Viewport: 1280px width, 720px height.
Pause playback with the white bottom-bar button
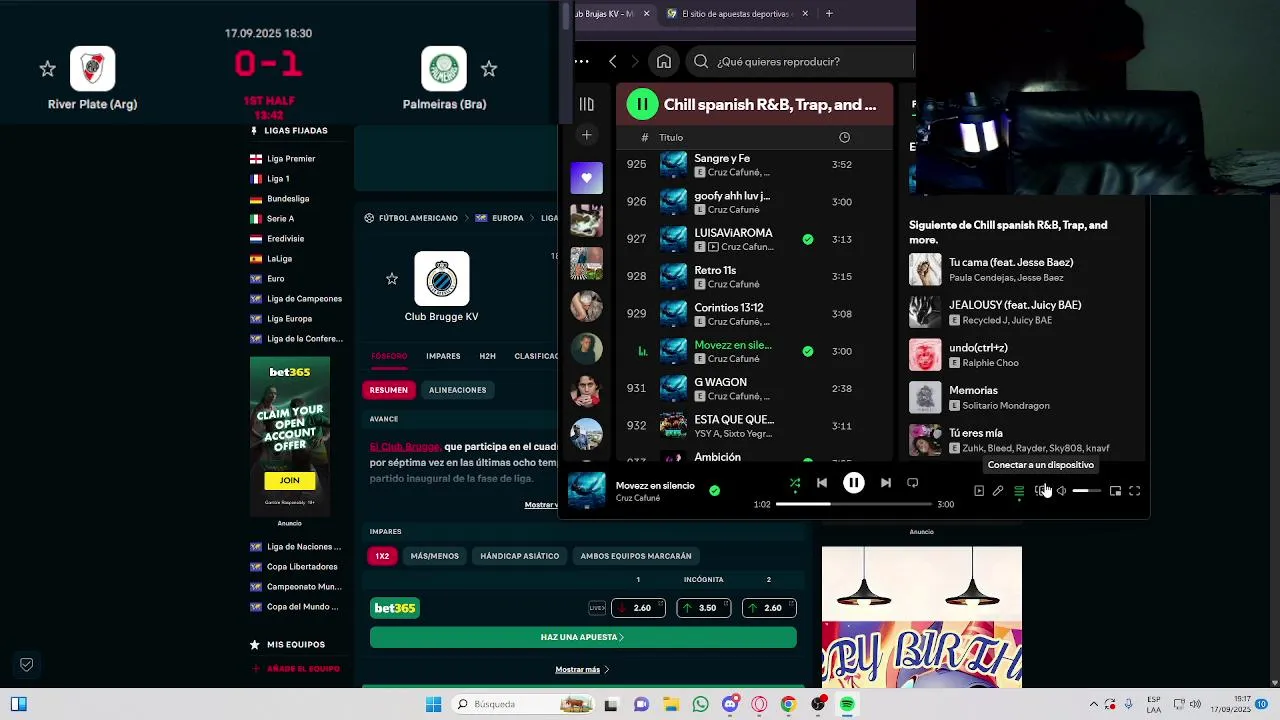click(x=854, y=483)
